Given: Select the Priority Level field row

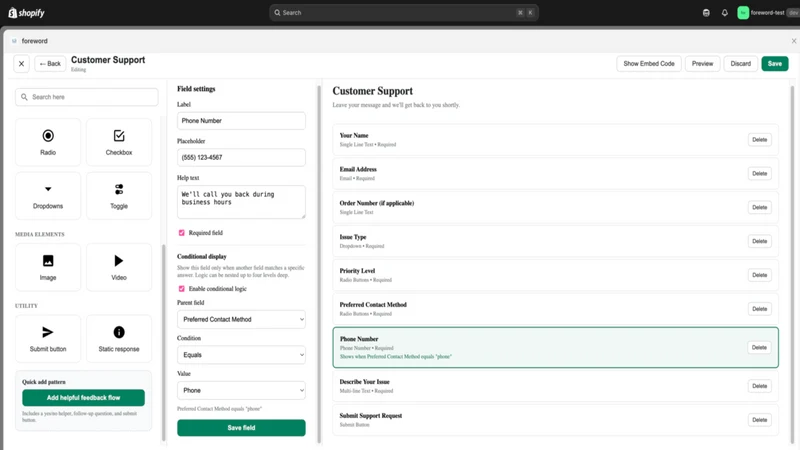Looking at the screenshot, I should [x=556, y=275].
